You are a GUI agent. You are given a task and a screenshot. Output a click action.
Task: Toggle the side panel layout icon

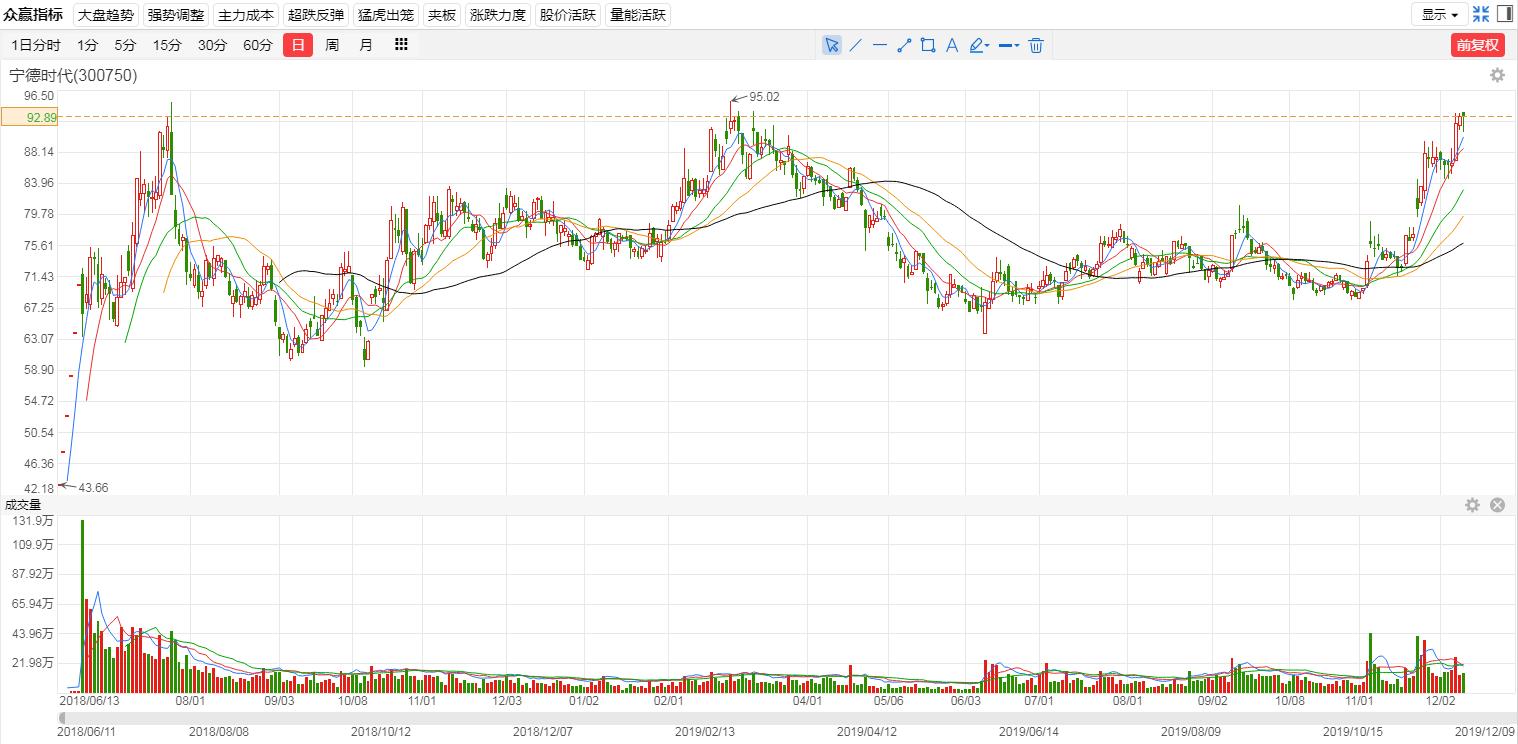pos(1504,14)
